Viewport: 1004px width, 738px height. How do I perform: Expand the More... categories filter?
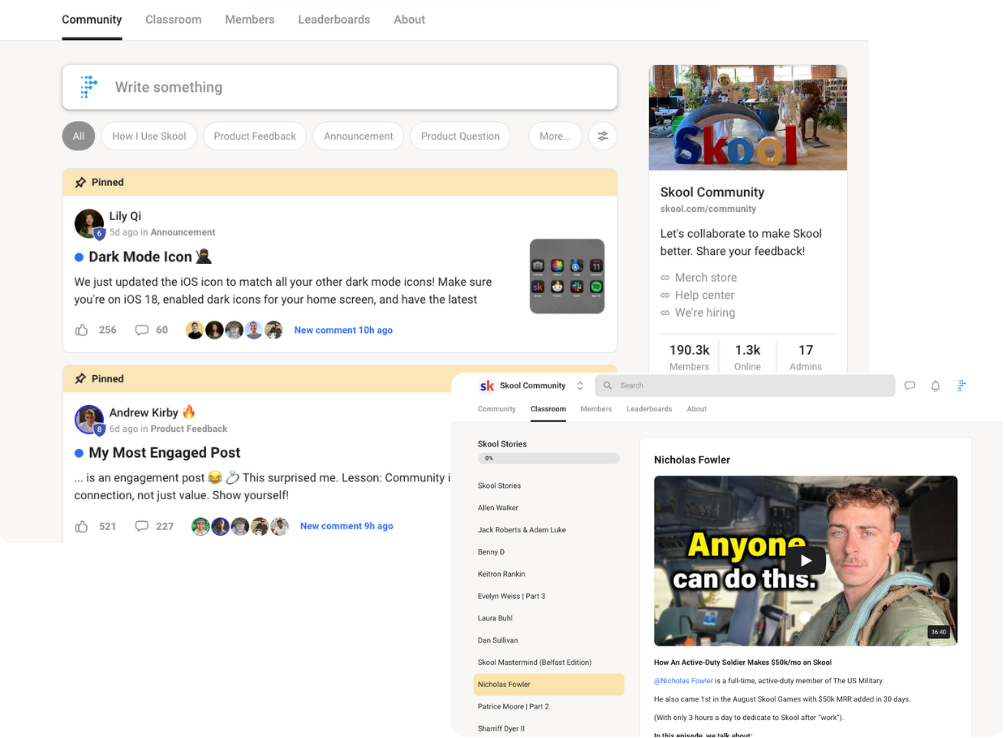(x=555, y=136)
